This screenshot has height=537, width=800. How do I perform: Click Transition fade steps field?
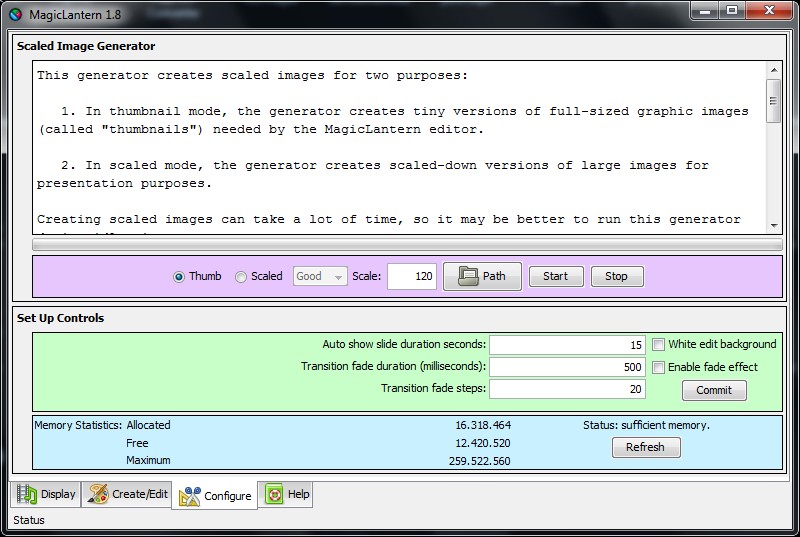567,389
